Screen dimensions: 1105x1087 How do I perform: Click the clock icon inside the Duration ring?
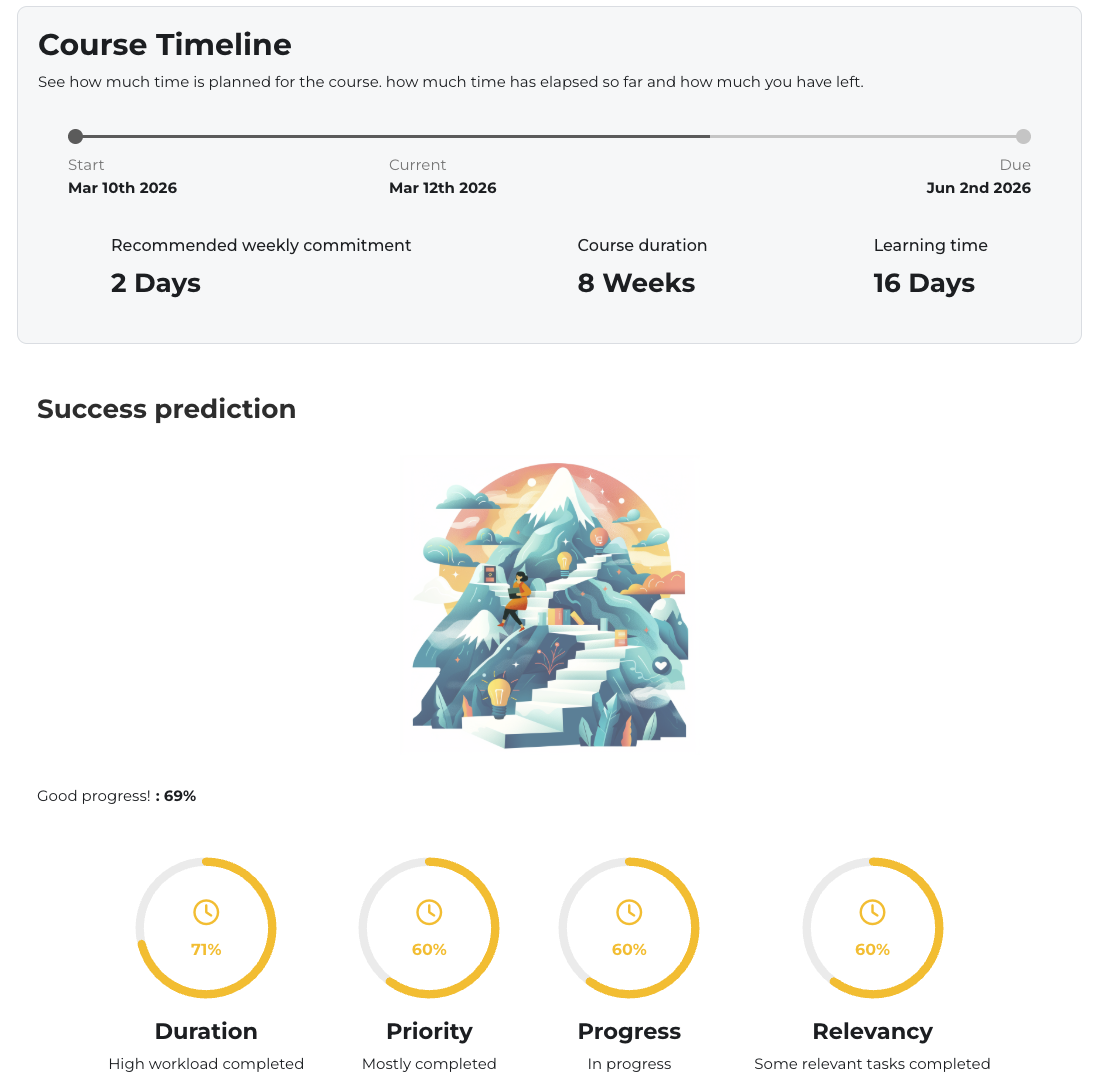pyautogui.click(x=206, y=911)
